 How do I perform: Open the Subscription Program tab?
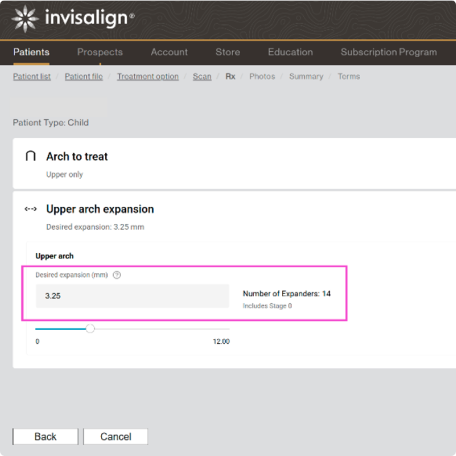click(x=389, y=52)
